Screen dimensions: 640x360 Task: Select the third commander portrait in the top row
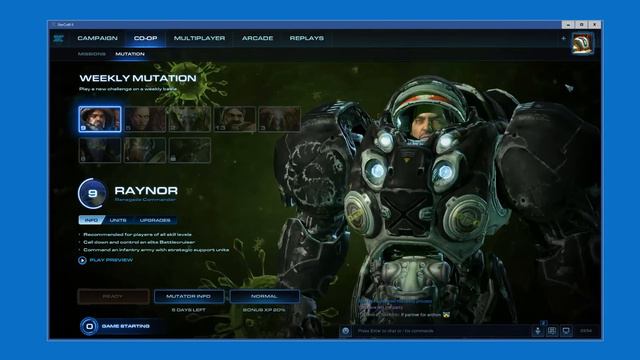[190, 119]
